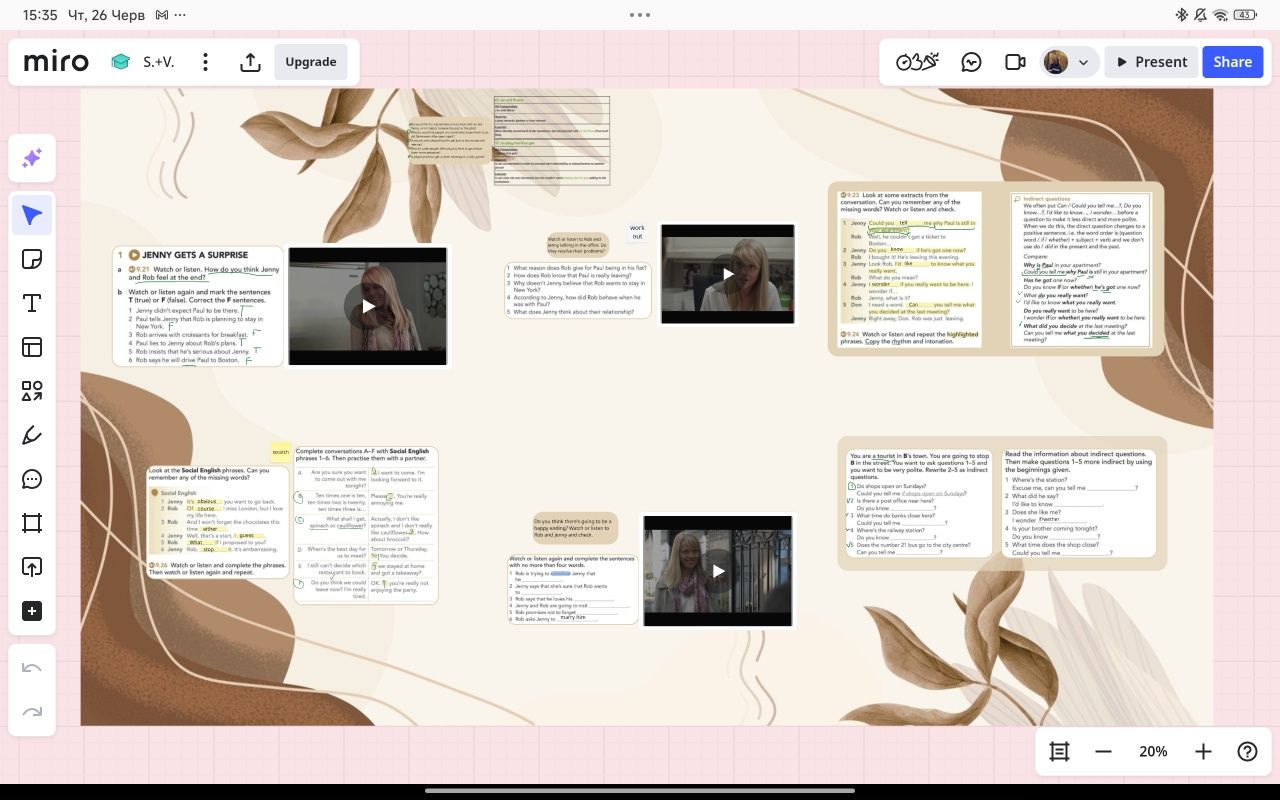This screenshot has width=1280, height=800.
Task: Play the video beside 'work out' note
Action: coord(727,274)
